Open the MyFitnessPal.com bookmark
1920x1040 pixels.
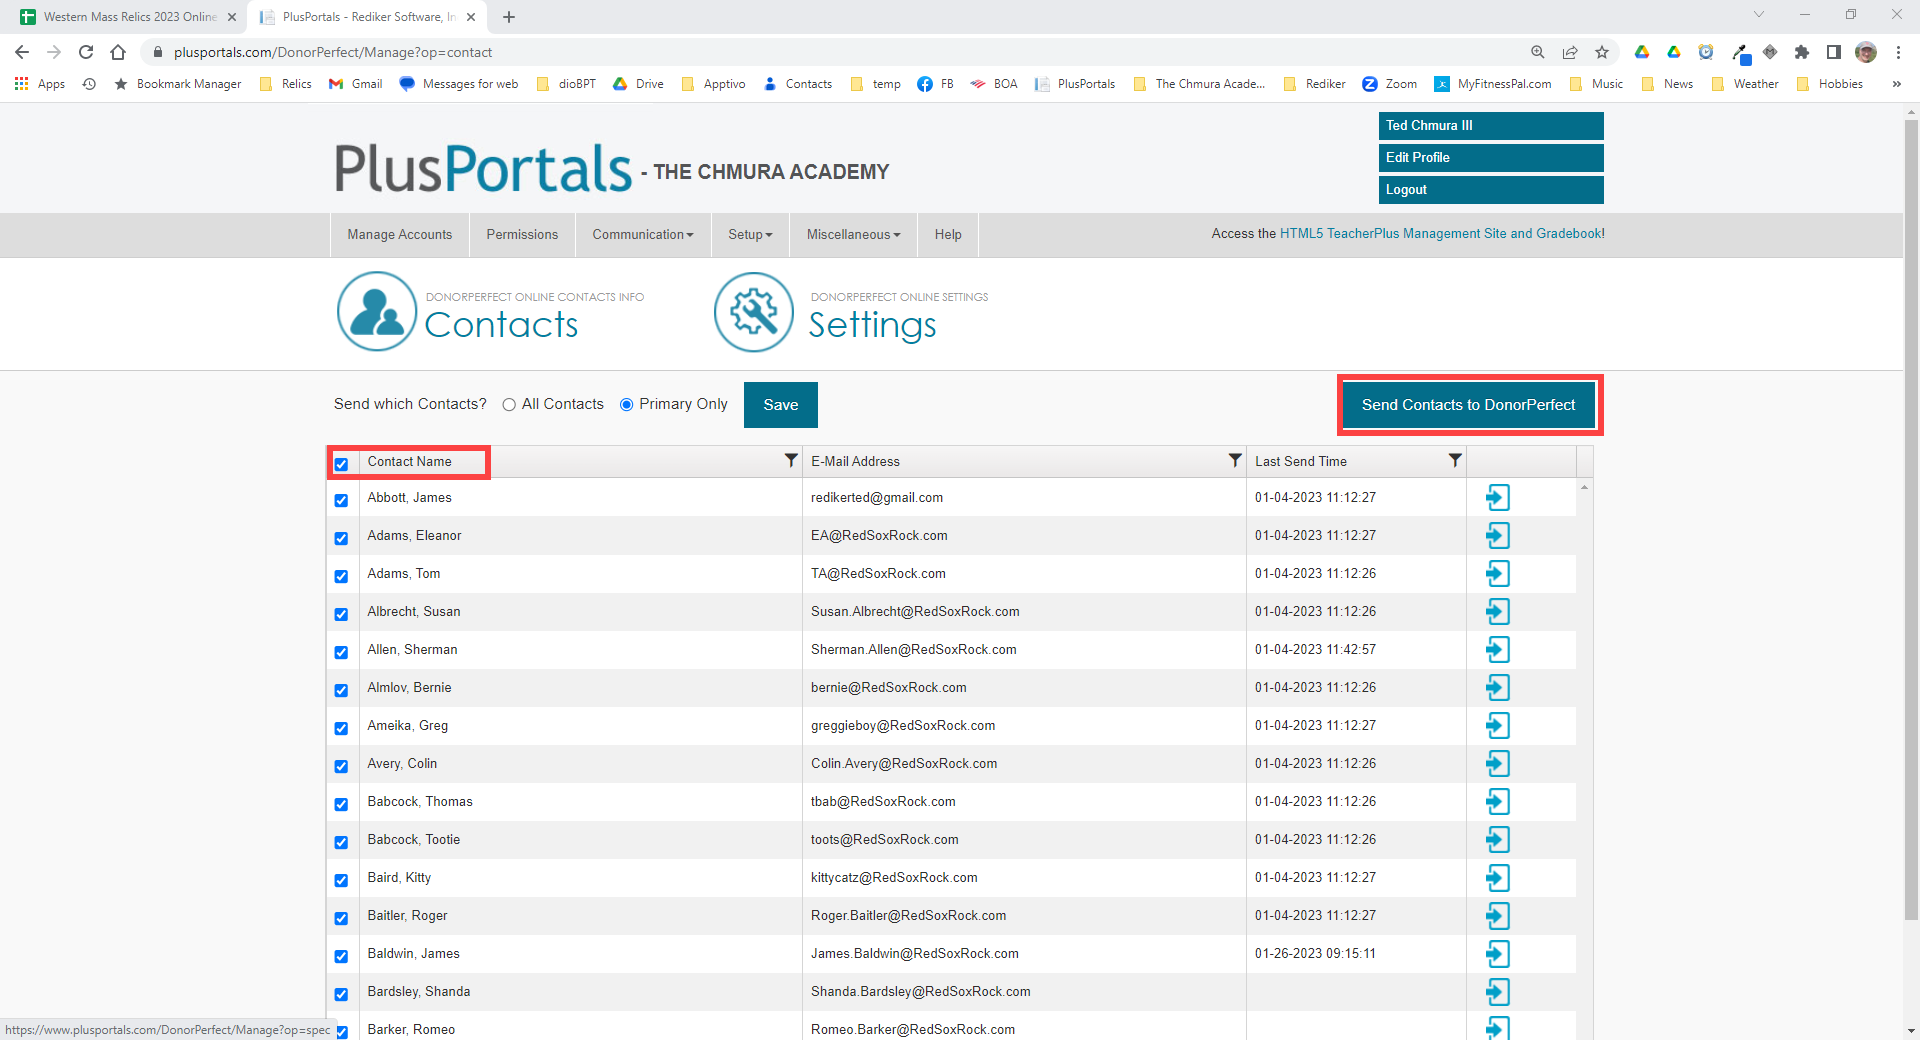tap(1493, 84)
